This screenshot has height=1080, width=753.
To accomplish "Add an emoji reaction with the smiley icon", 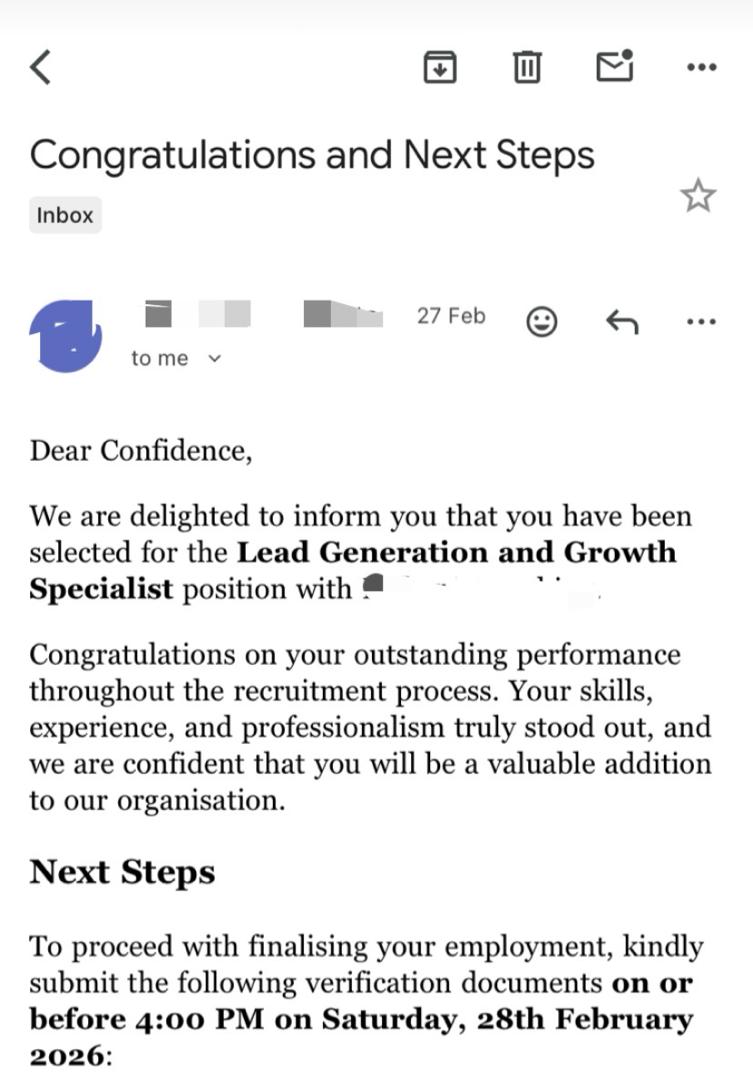I will (541, 322).
